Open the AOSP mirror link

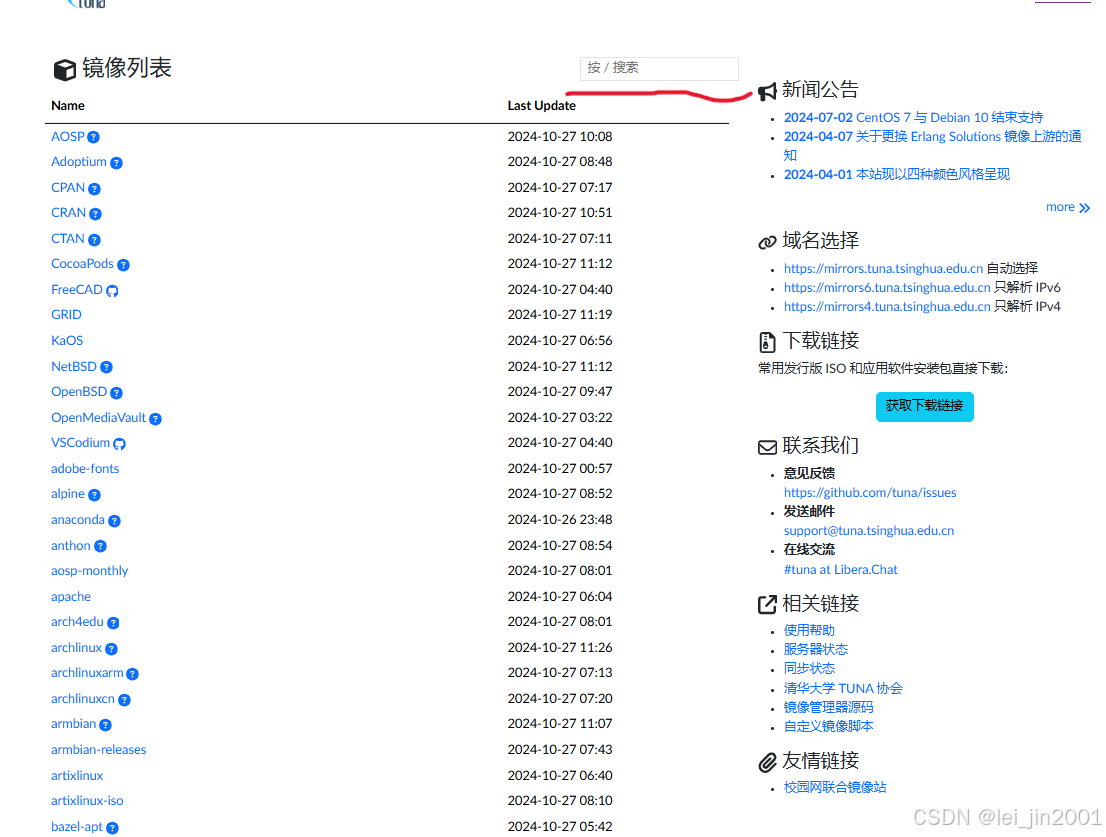click(68, 137)
